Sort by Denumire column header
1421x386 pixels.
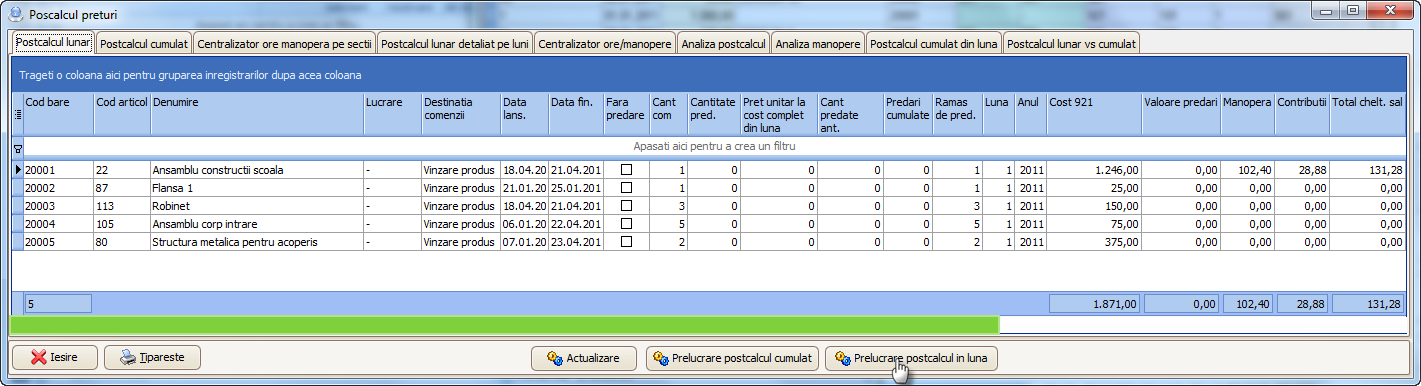(257, 114)
